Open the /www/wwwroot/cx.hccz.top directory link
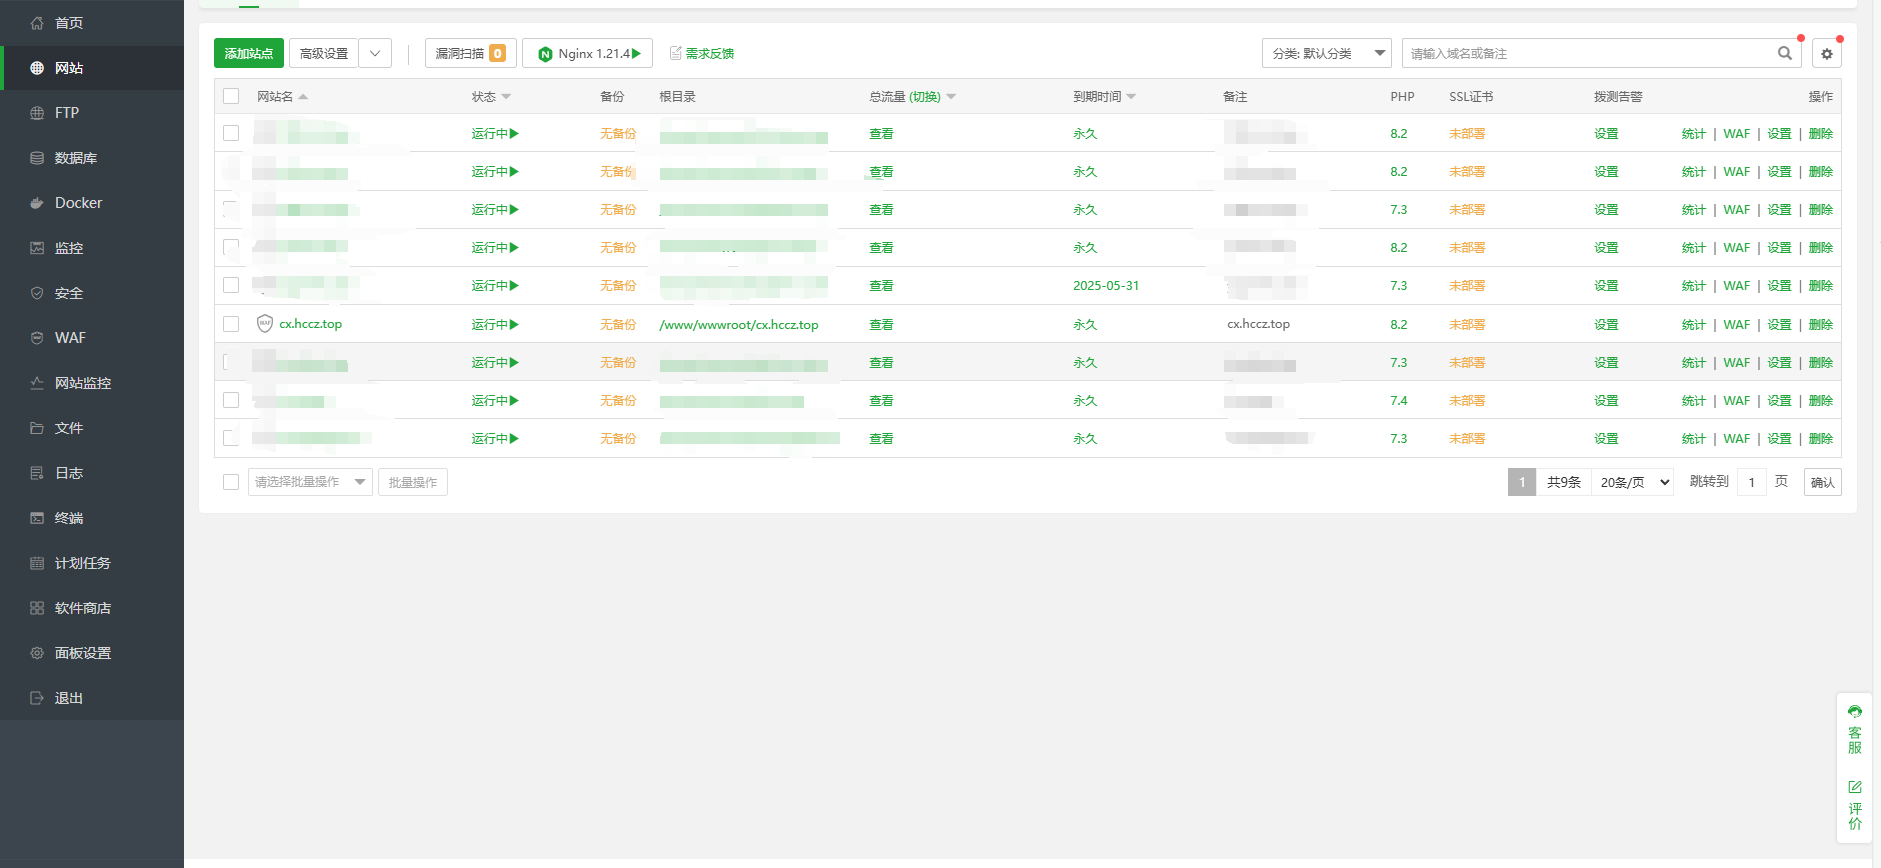This screenshot has height=868, width=1881. click(739, 325)
